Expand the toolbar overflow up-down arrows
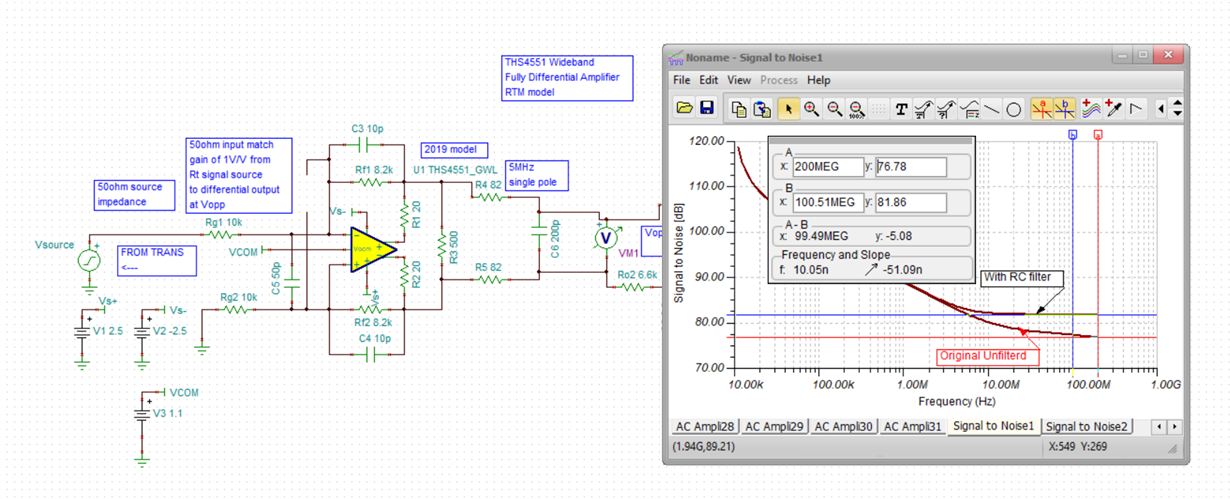This screenshot has width=1230, height=499. (1177, 108)
